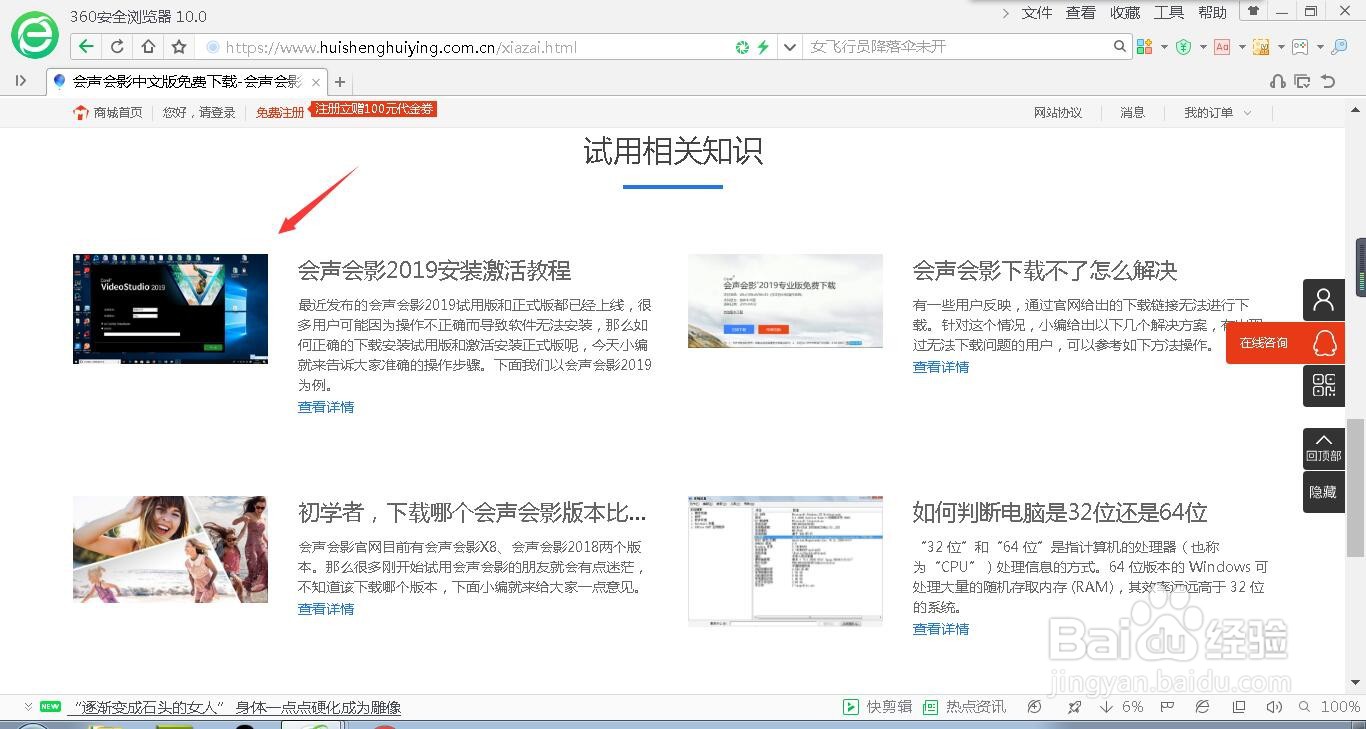This screenshot has height=729, width=1366.
Task: Expand dropdown arrow next to Aa translate icon
Action: click(x=1242, y=47)
